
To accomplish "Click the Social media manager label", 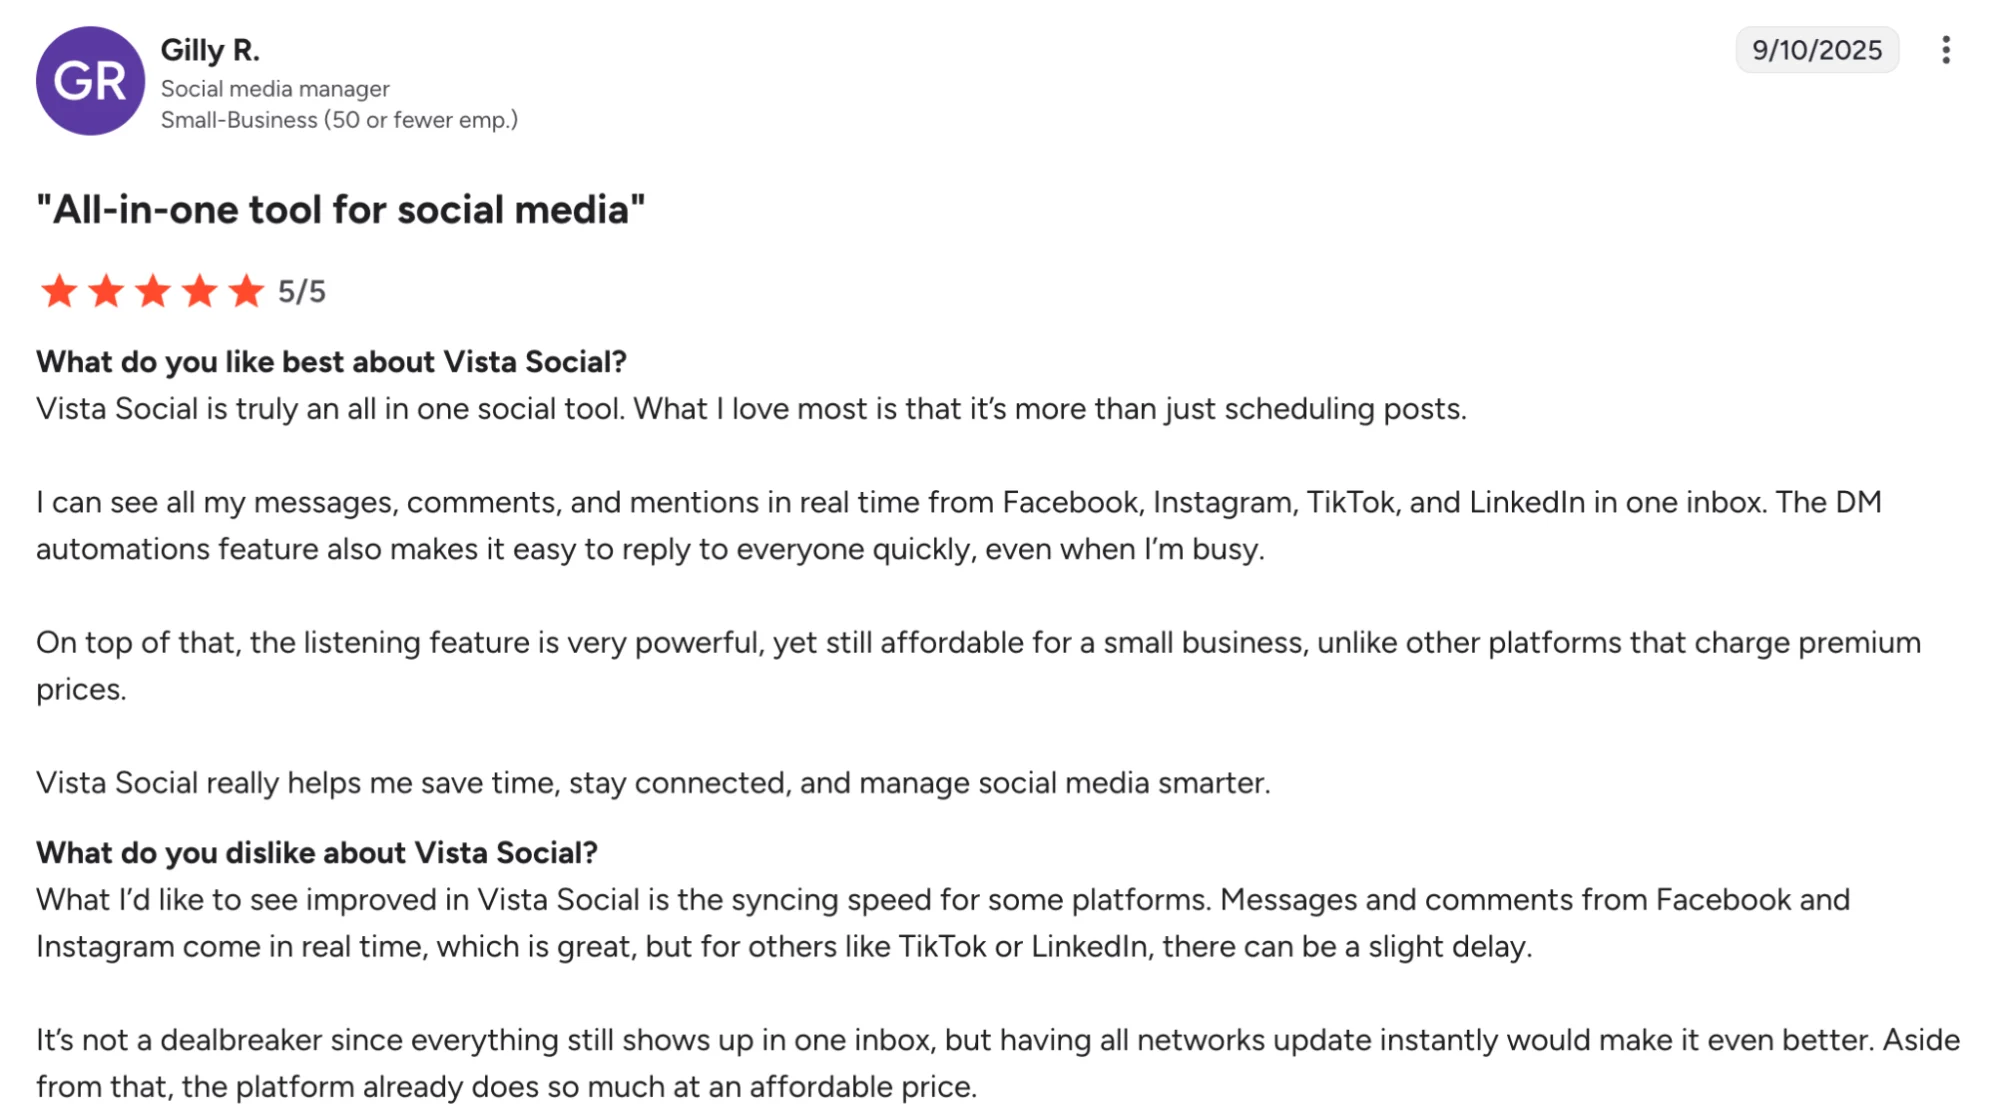I will click(x=276, y=88).
